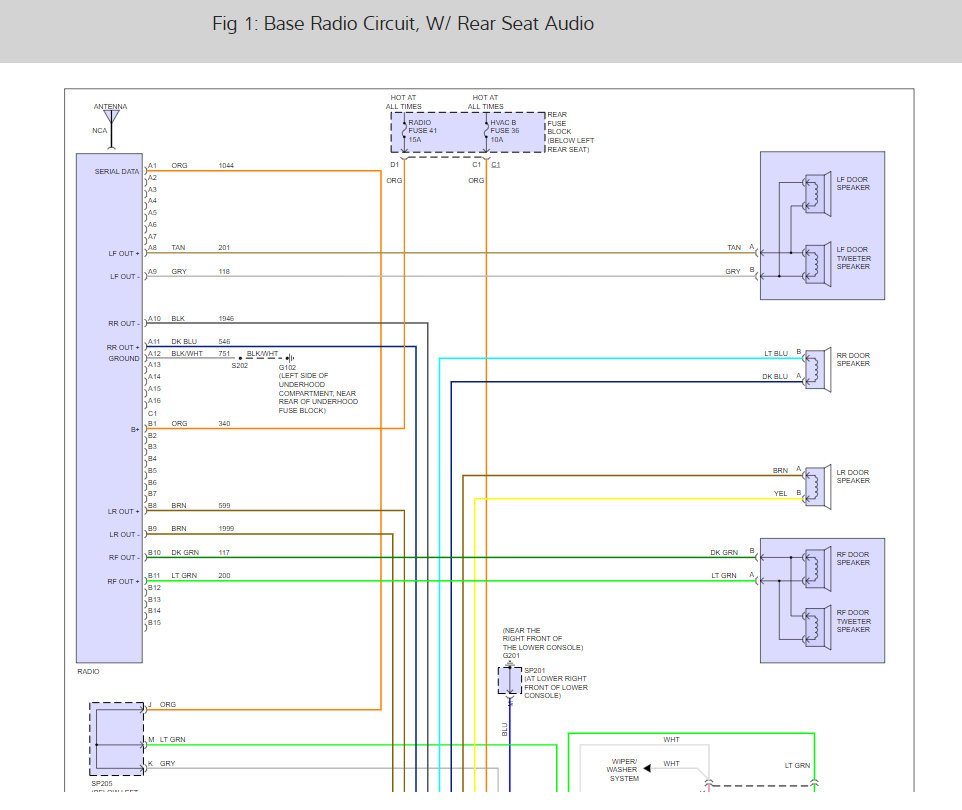Click the antenna symbol above the radio
The image size is (962, 810).
(x=111, y=129)
